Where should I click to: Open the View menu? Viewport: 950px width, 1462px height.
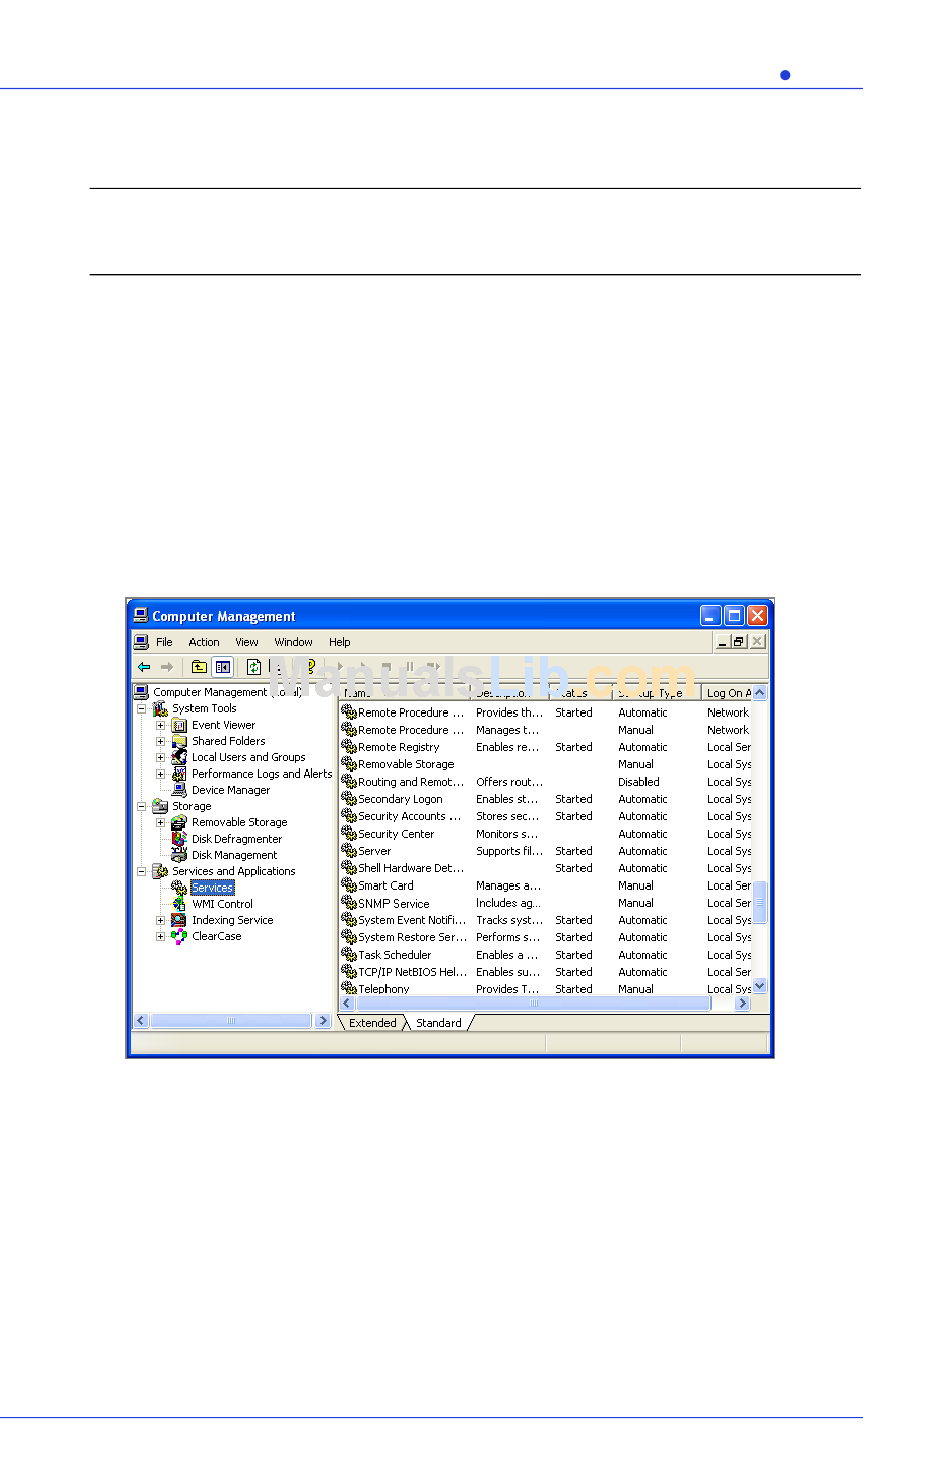[247, 642]
